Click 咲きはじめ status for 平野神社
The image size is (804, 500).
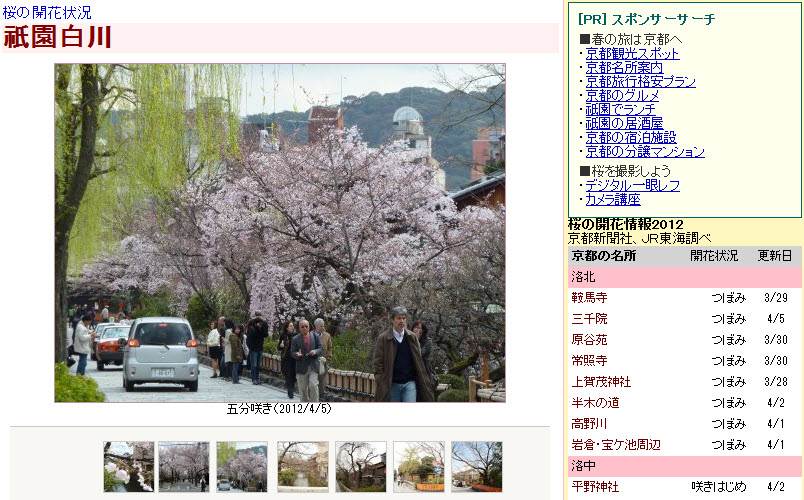pyautogui.click(x=718, y=487)
